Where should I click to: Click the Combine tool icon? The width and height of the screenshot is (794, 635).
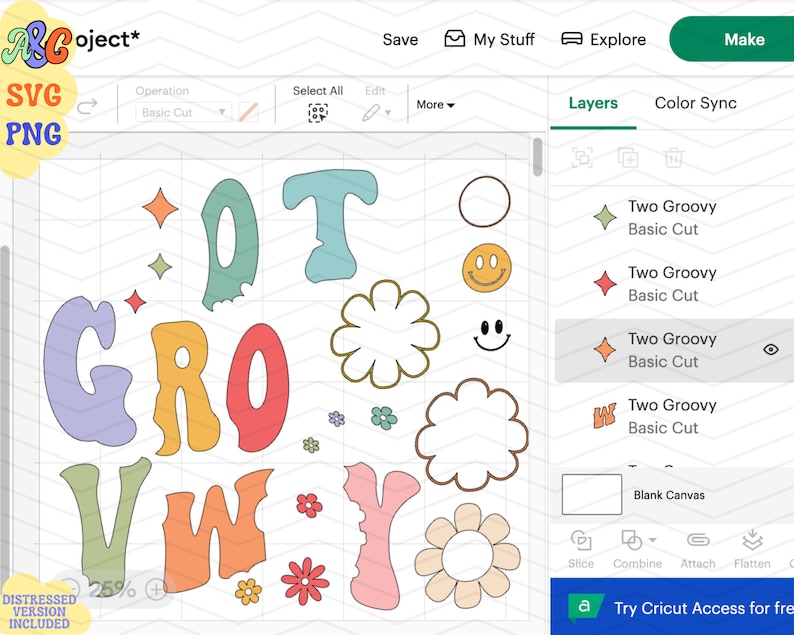point(631,540)
